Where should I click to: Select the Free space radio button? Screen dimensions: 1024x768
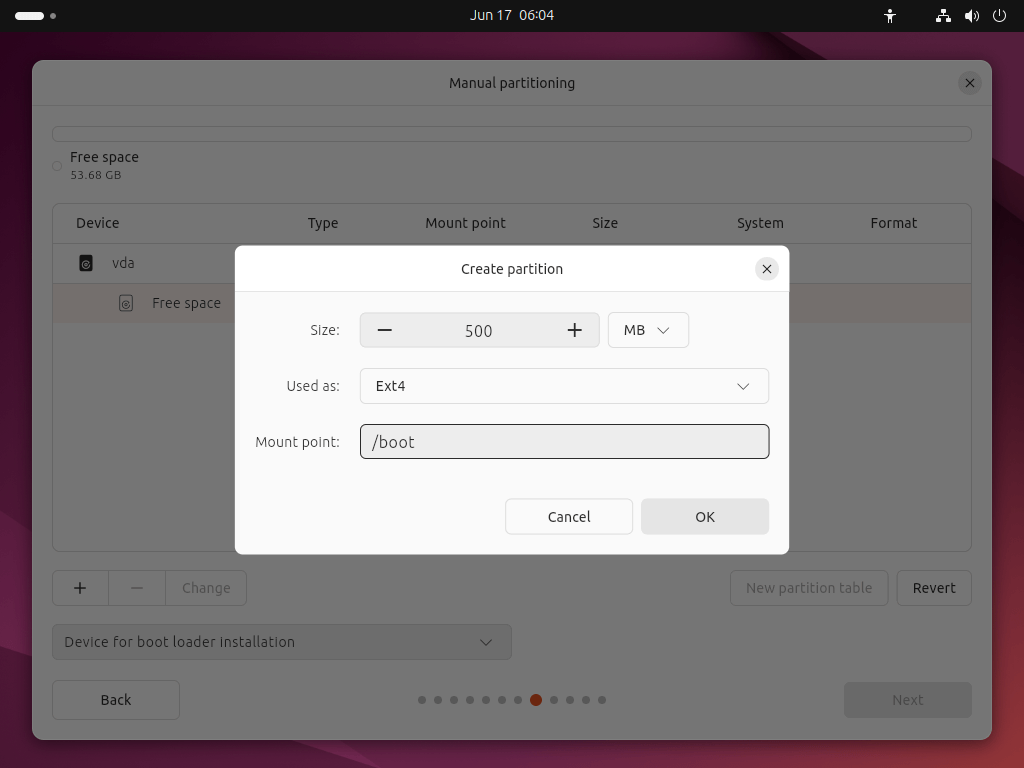57,166
